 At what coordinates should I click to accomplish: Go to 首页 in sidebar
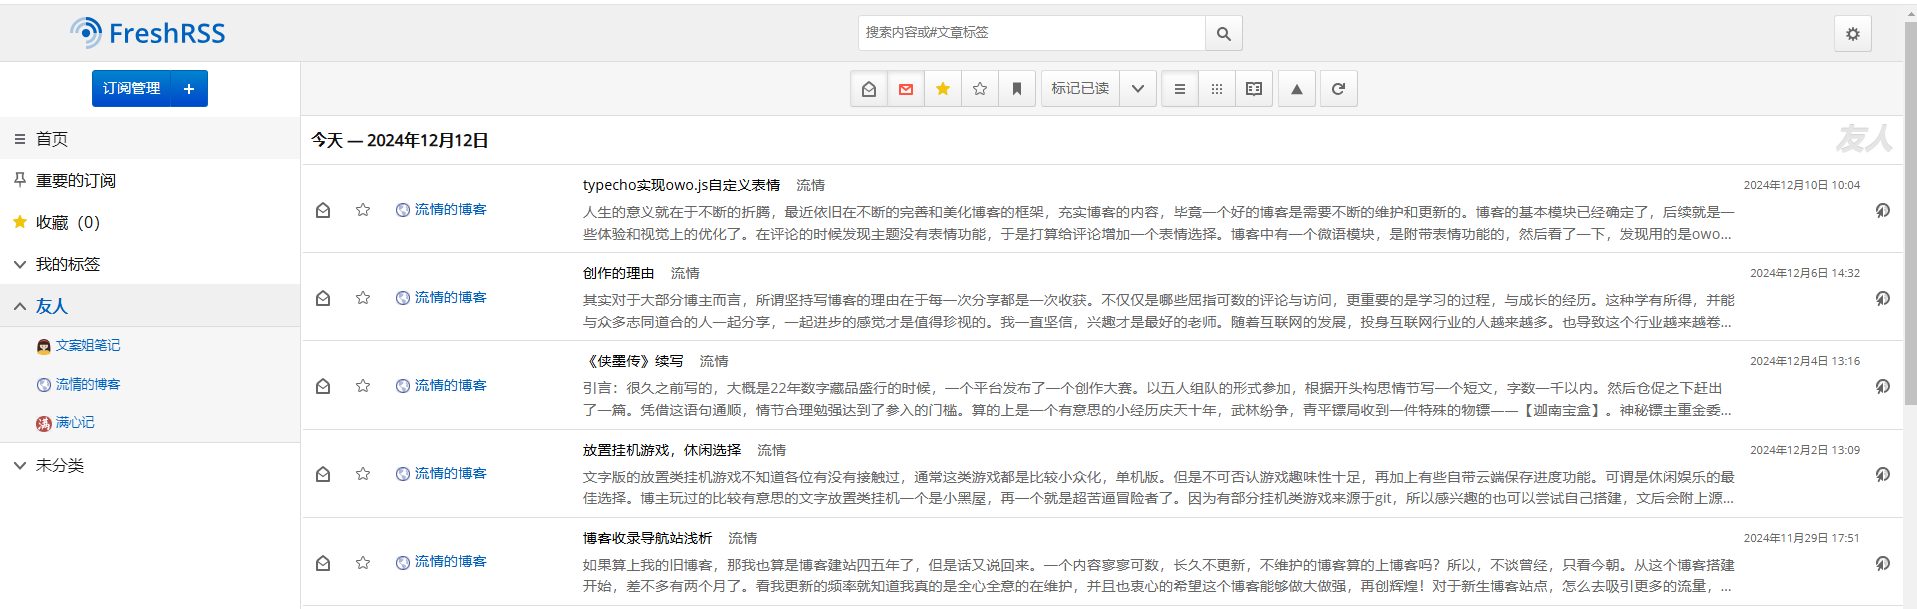52,139
